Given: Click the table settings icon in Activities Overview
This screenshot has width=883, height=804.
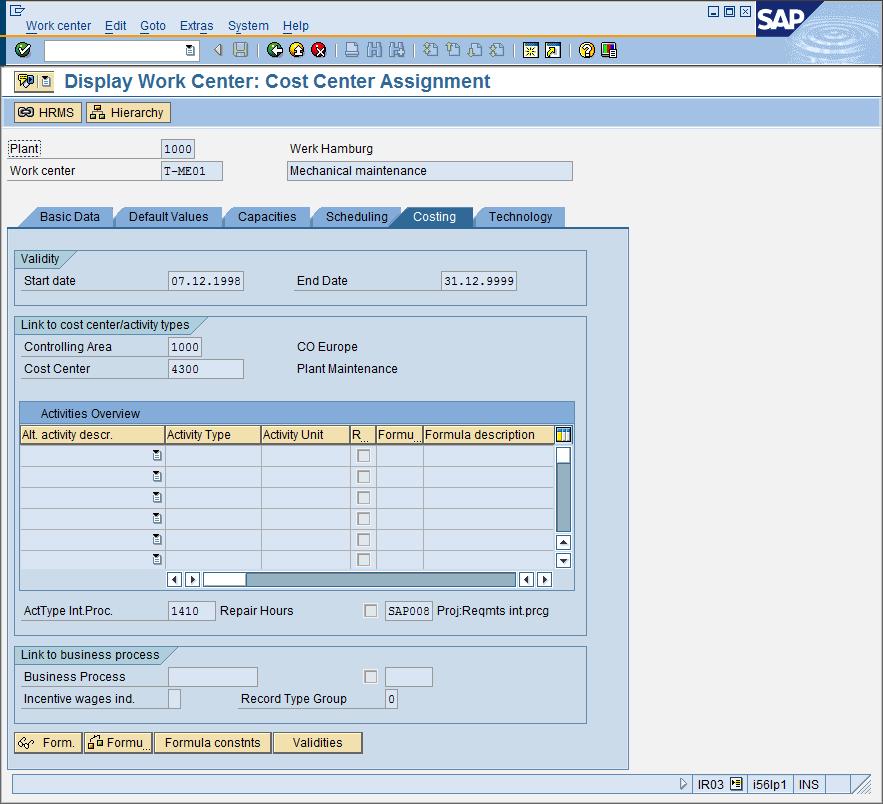Looking at the screenshot, I should 563,435.
